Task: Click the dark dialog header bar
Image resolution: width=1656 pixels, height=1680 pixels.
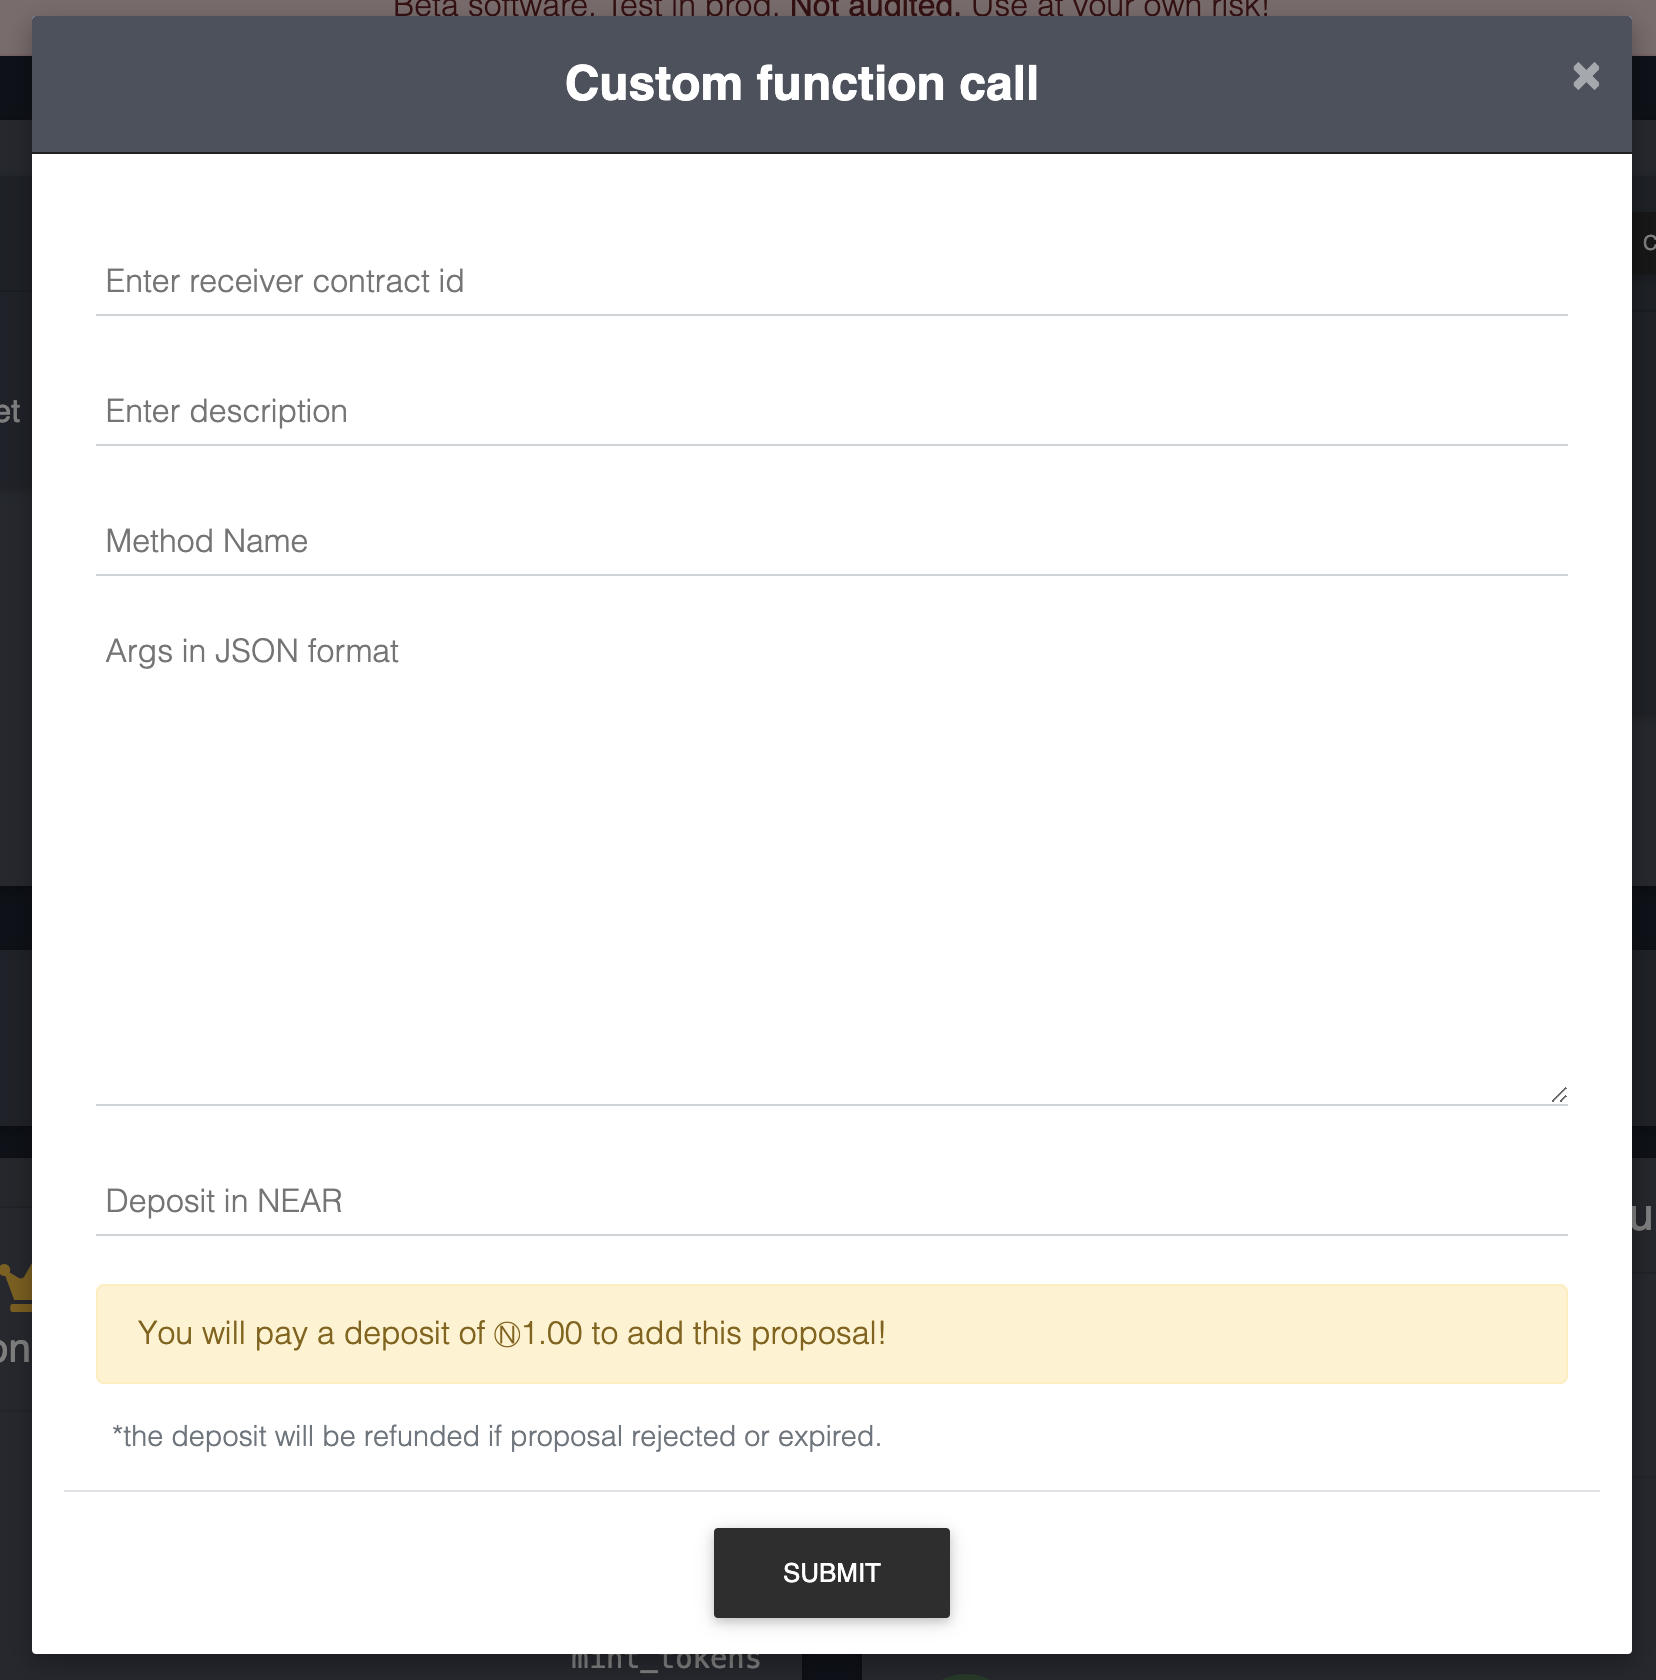Action: 300,85
